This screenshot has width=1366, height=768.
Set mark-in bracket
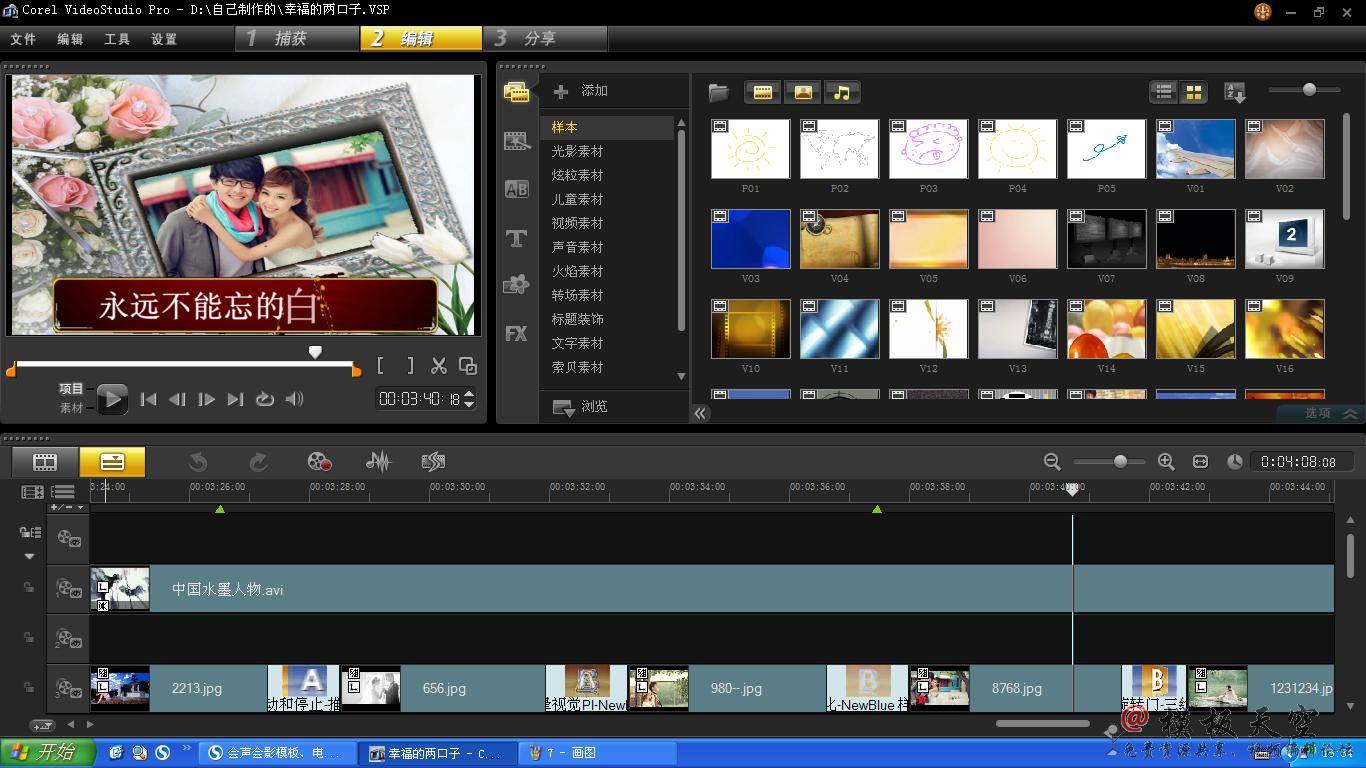tap(381, 367)
